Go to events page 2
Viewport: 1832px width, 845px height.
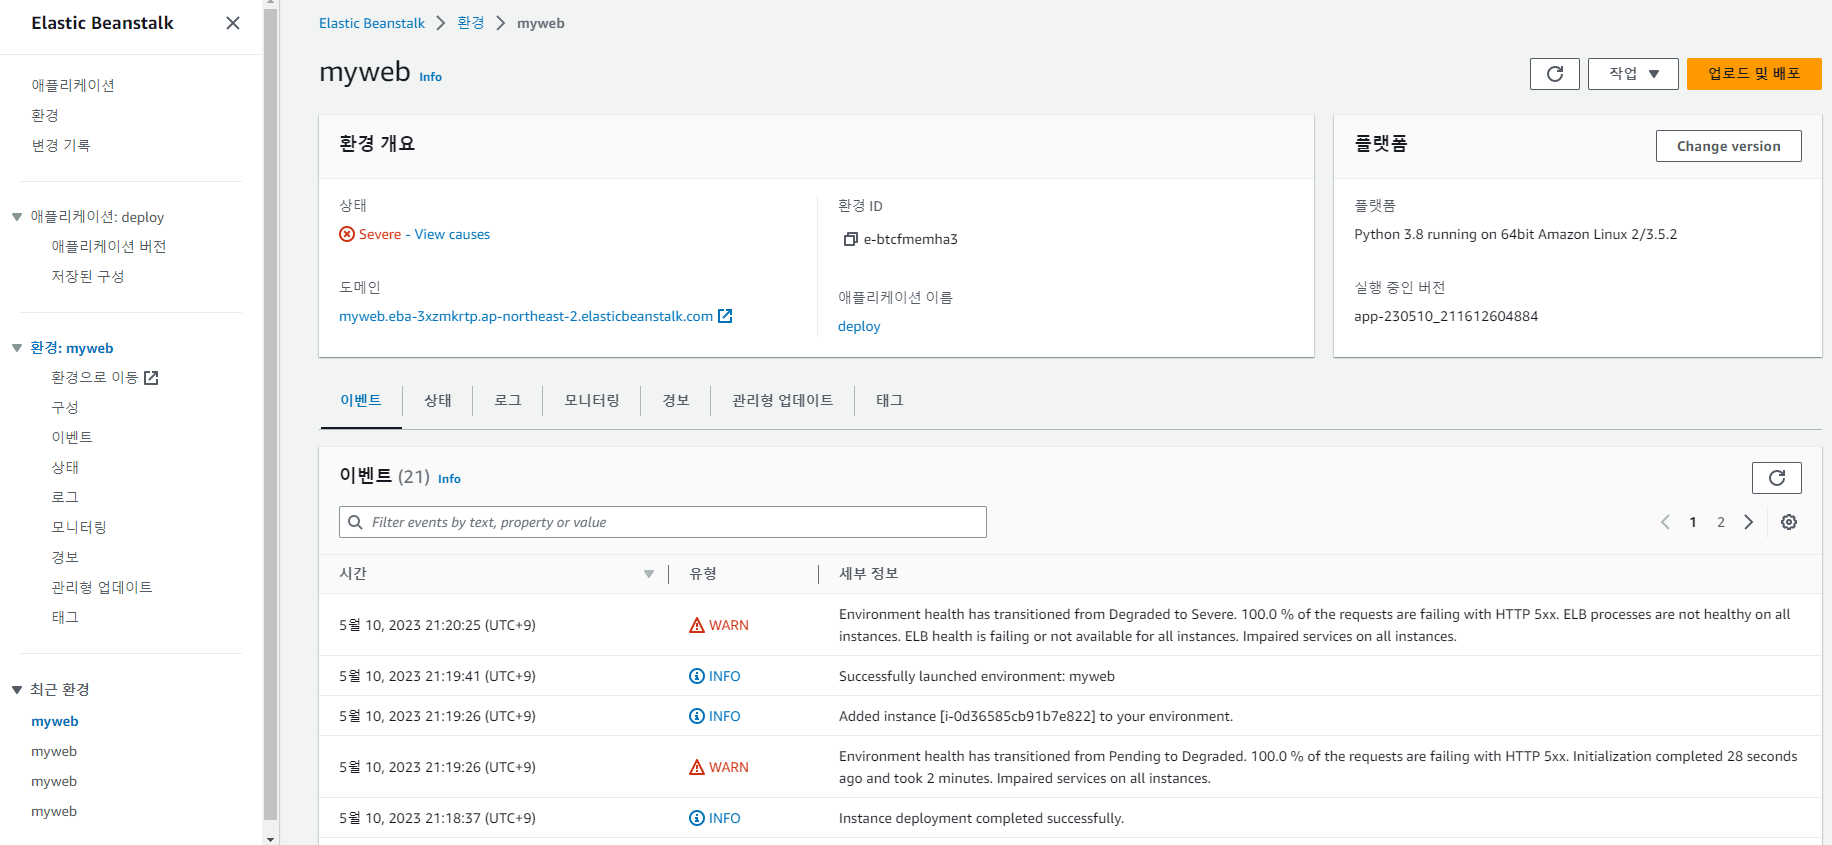point(1721,522)
